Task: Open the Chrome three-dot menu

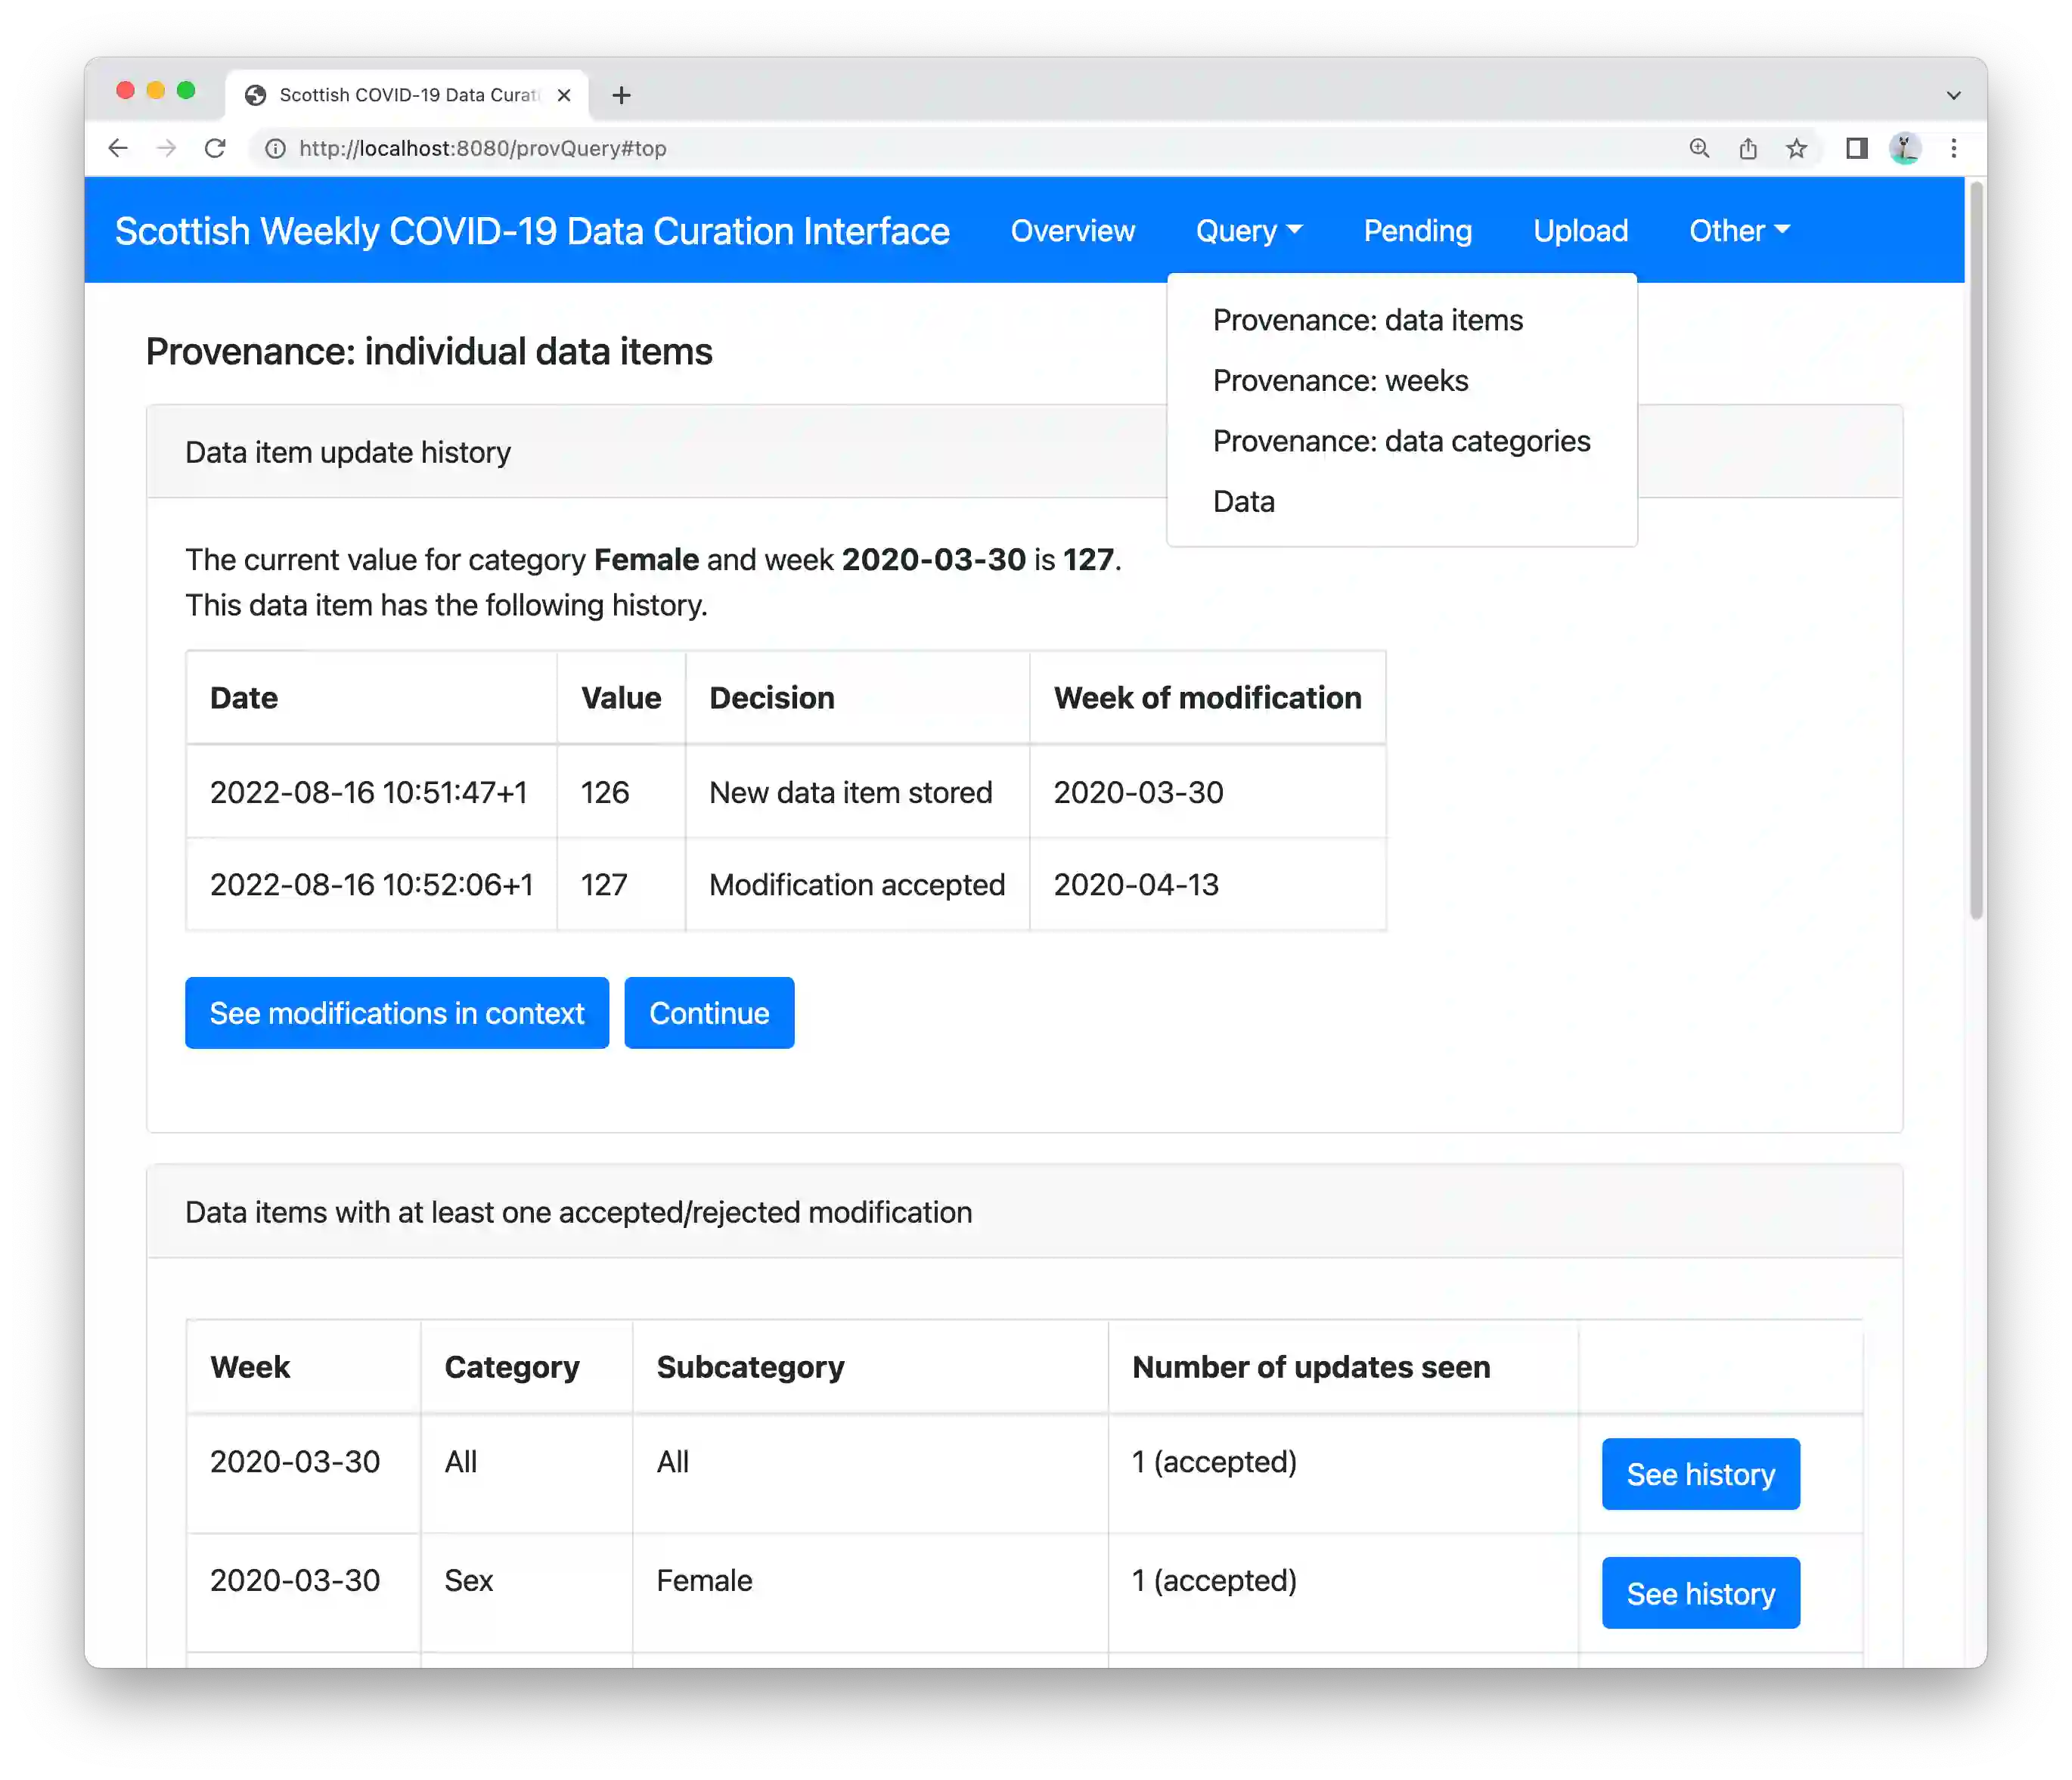Action: click(1953, 149)
